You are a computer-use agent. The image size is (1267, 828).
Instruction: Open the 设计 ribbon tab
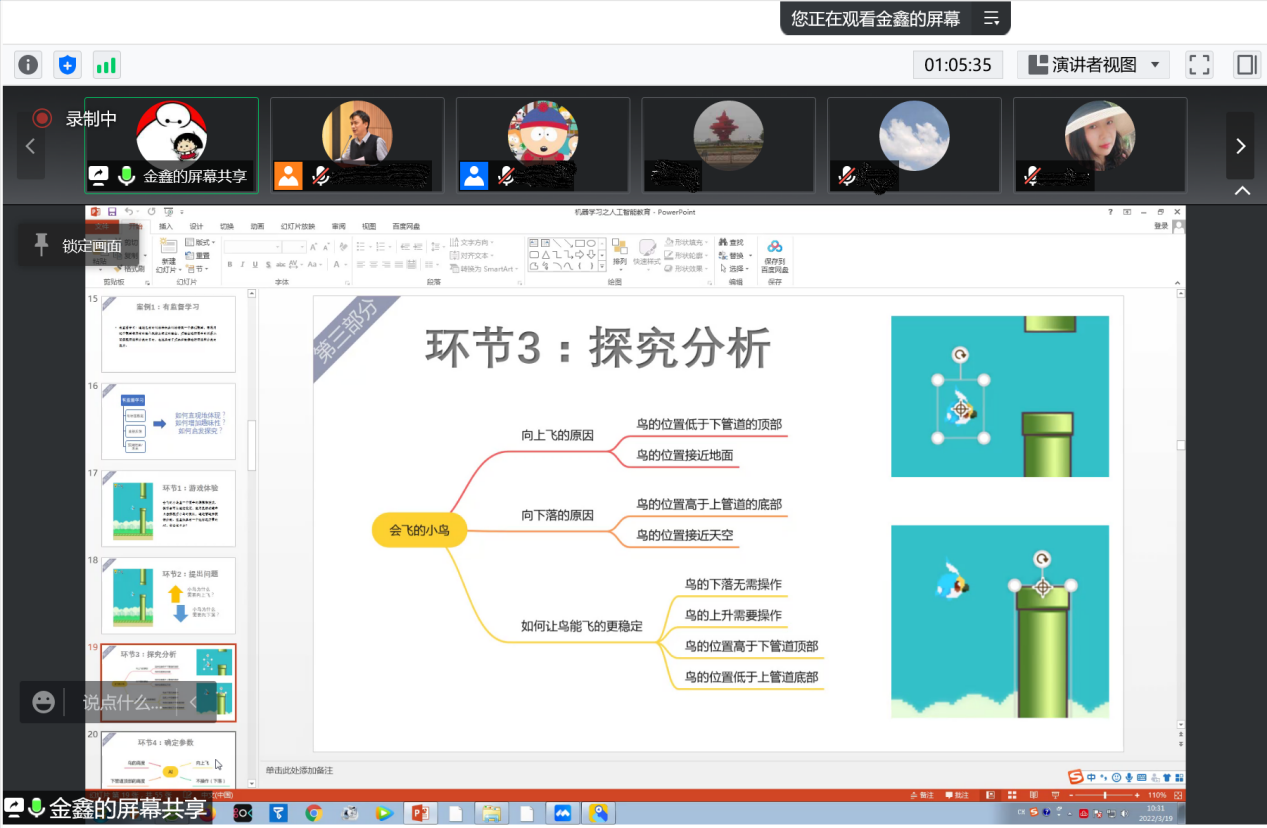click(x=196, y=226)
